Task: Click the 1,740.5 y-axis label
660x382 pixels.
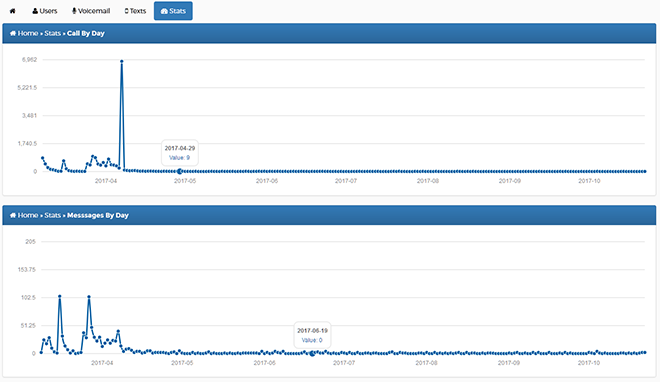Action: 27,143
